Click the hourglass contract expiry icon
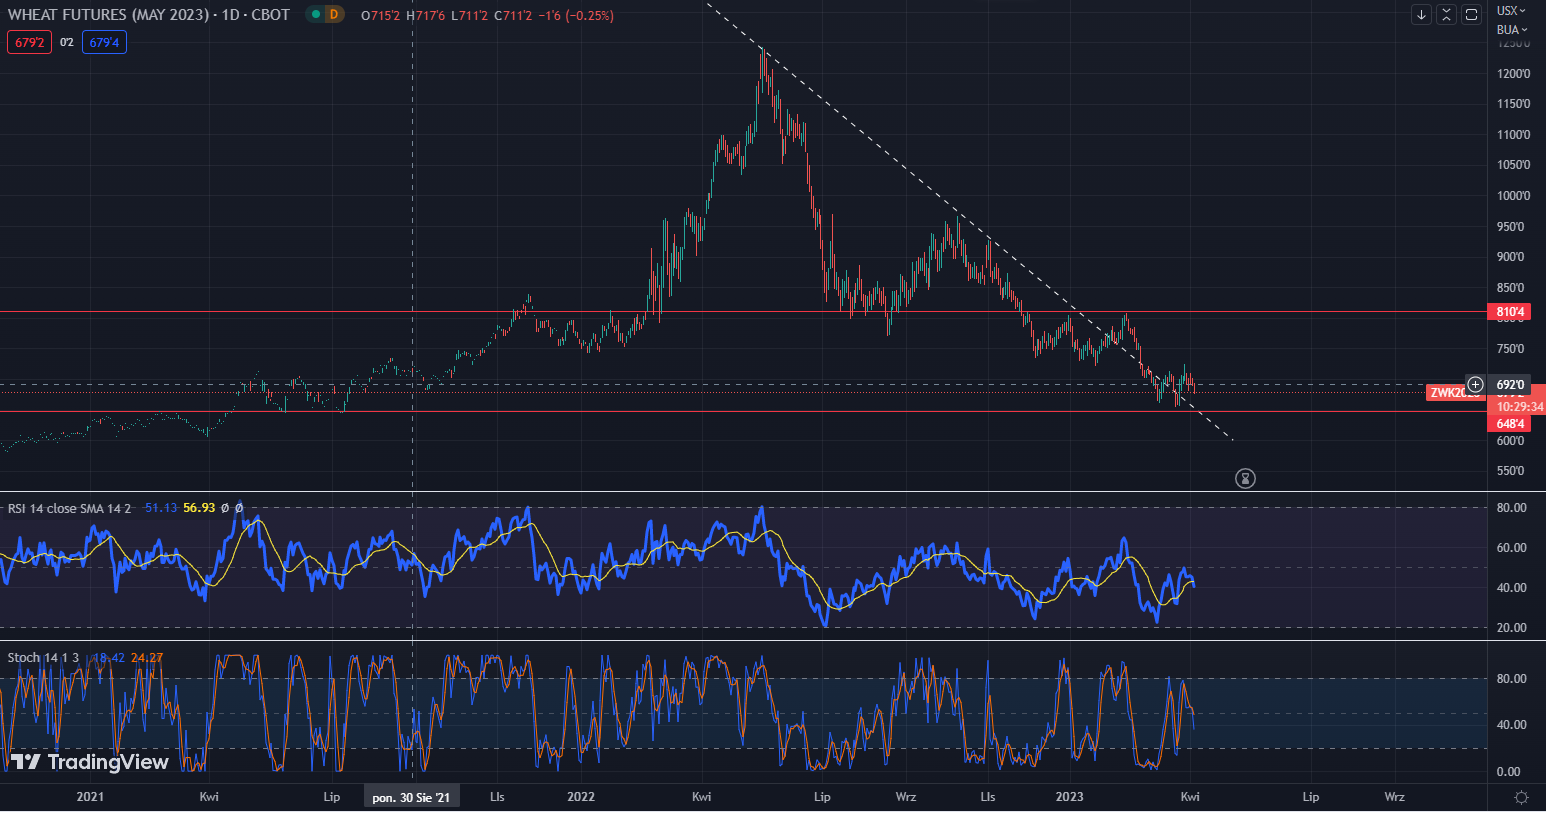This screenshot has width=1546, height=814. (1245, 478)
